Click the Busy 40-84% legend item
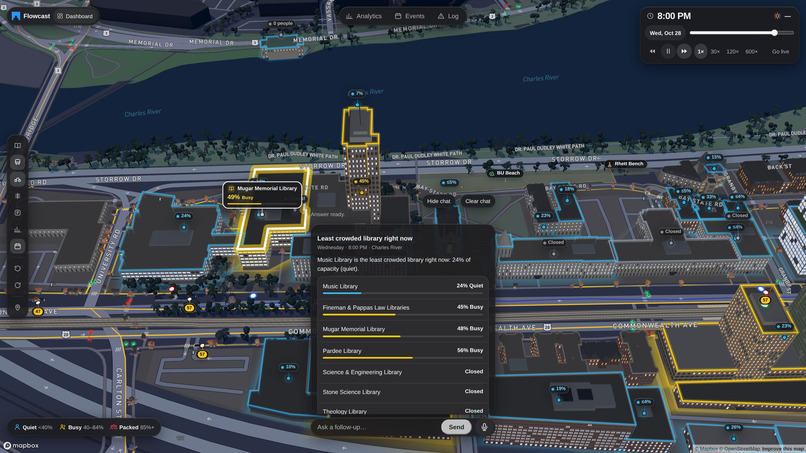Viewport: 806px width, 453px height. (82, 427)
